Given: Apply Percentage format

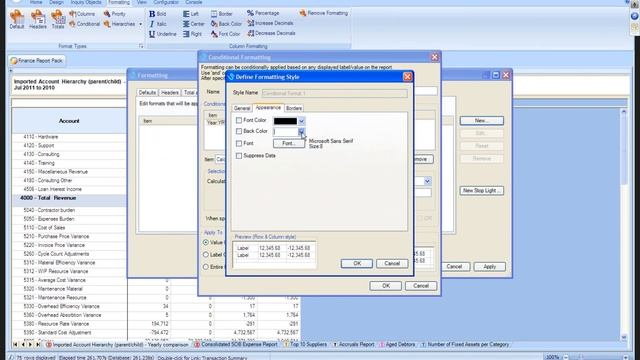Looking at the screenshot, I should tap(263, 13).
